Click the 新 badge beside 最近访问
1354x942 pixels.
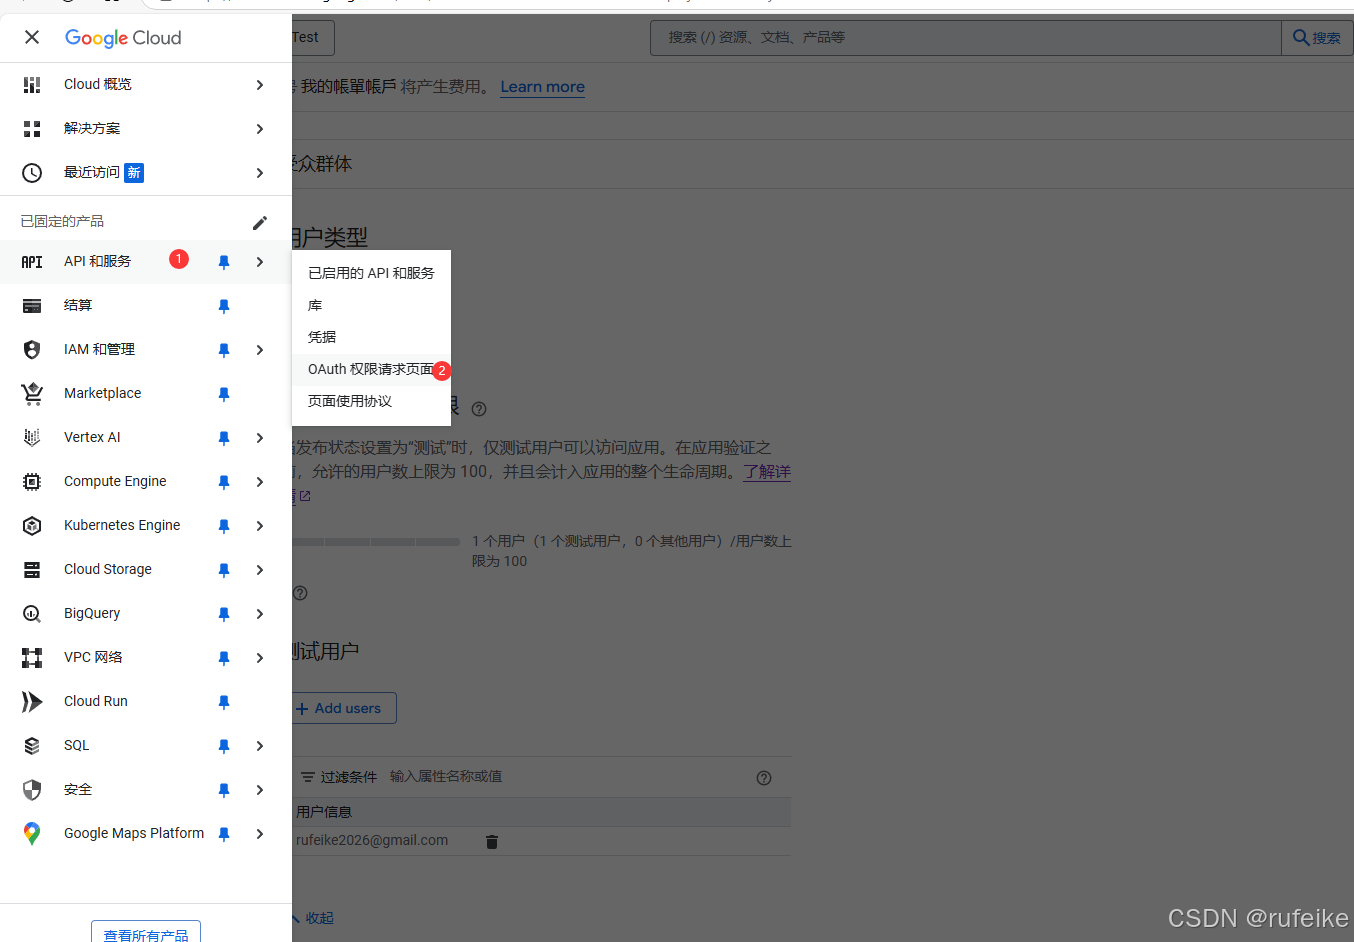click(134, 173)
